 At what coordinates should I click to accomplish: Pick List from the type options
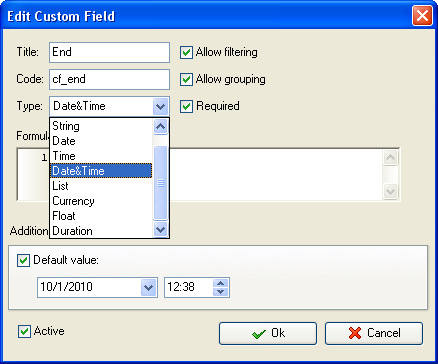(x=101, y=186)
